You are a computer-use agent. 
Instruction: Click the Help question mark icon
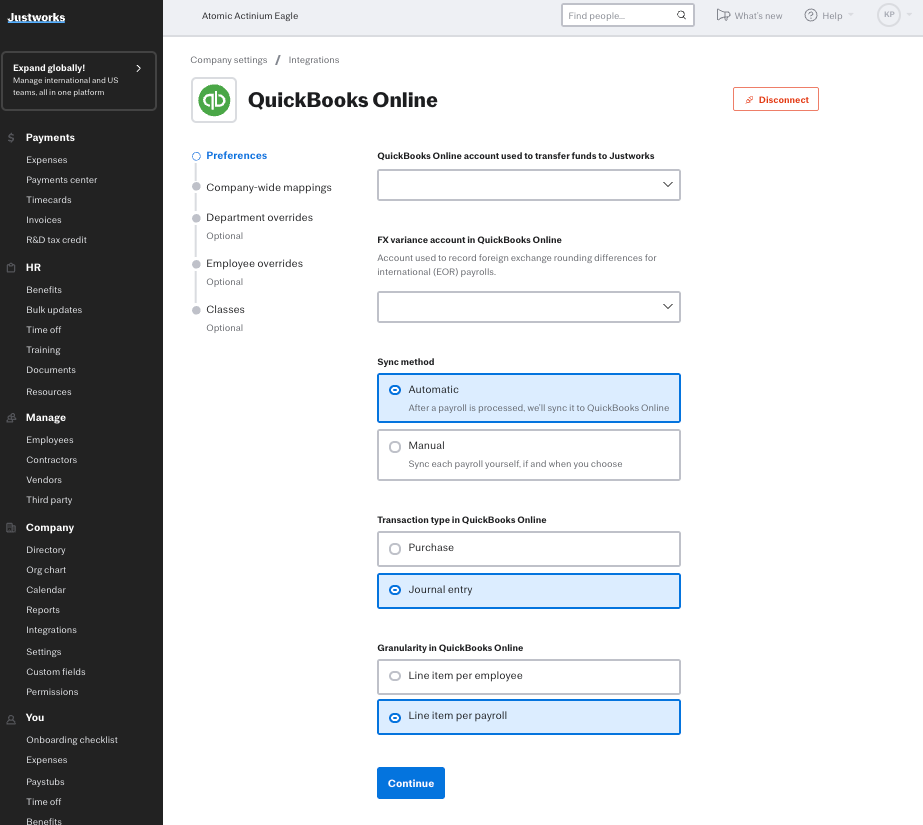pyautogui.click(x=810, y=16)
